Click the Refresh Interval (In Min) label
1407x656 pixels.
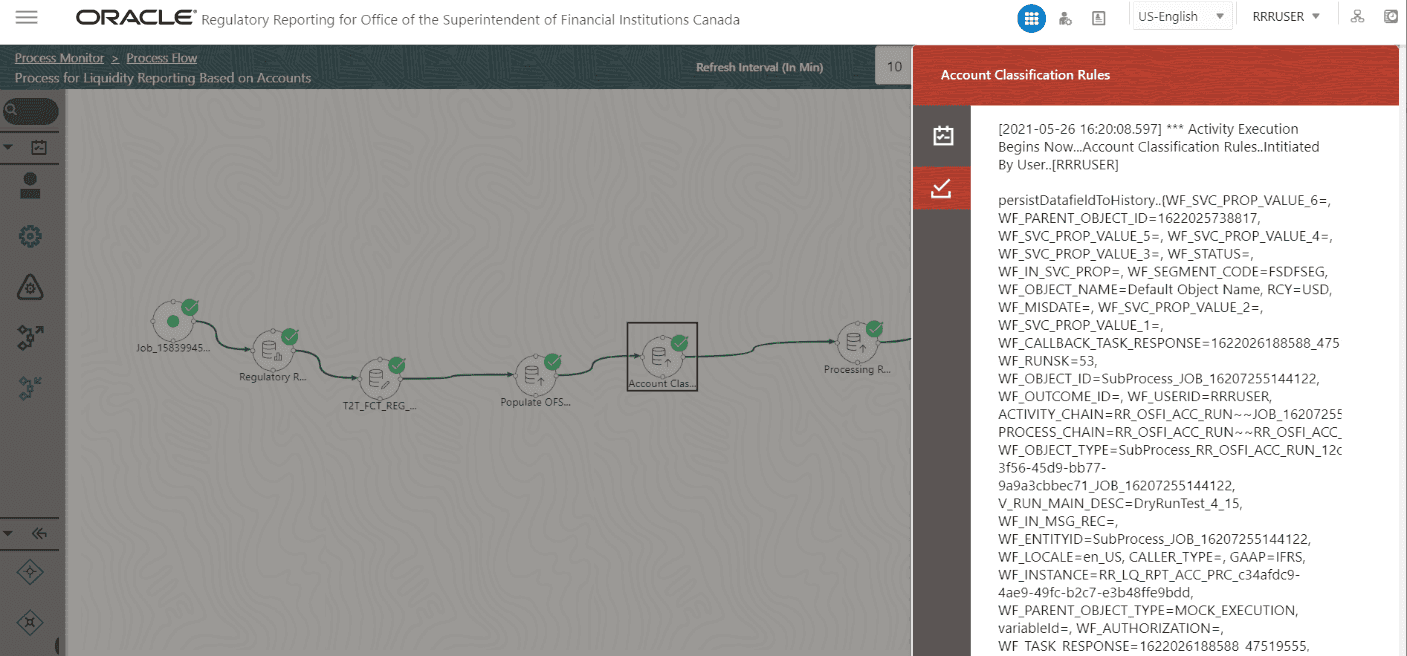(759, 67)
